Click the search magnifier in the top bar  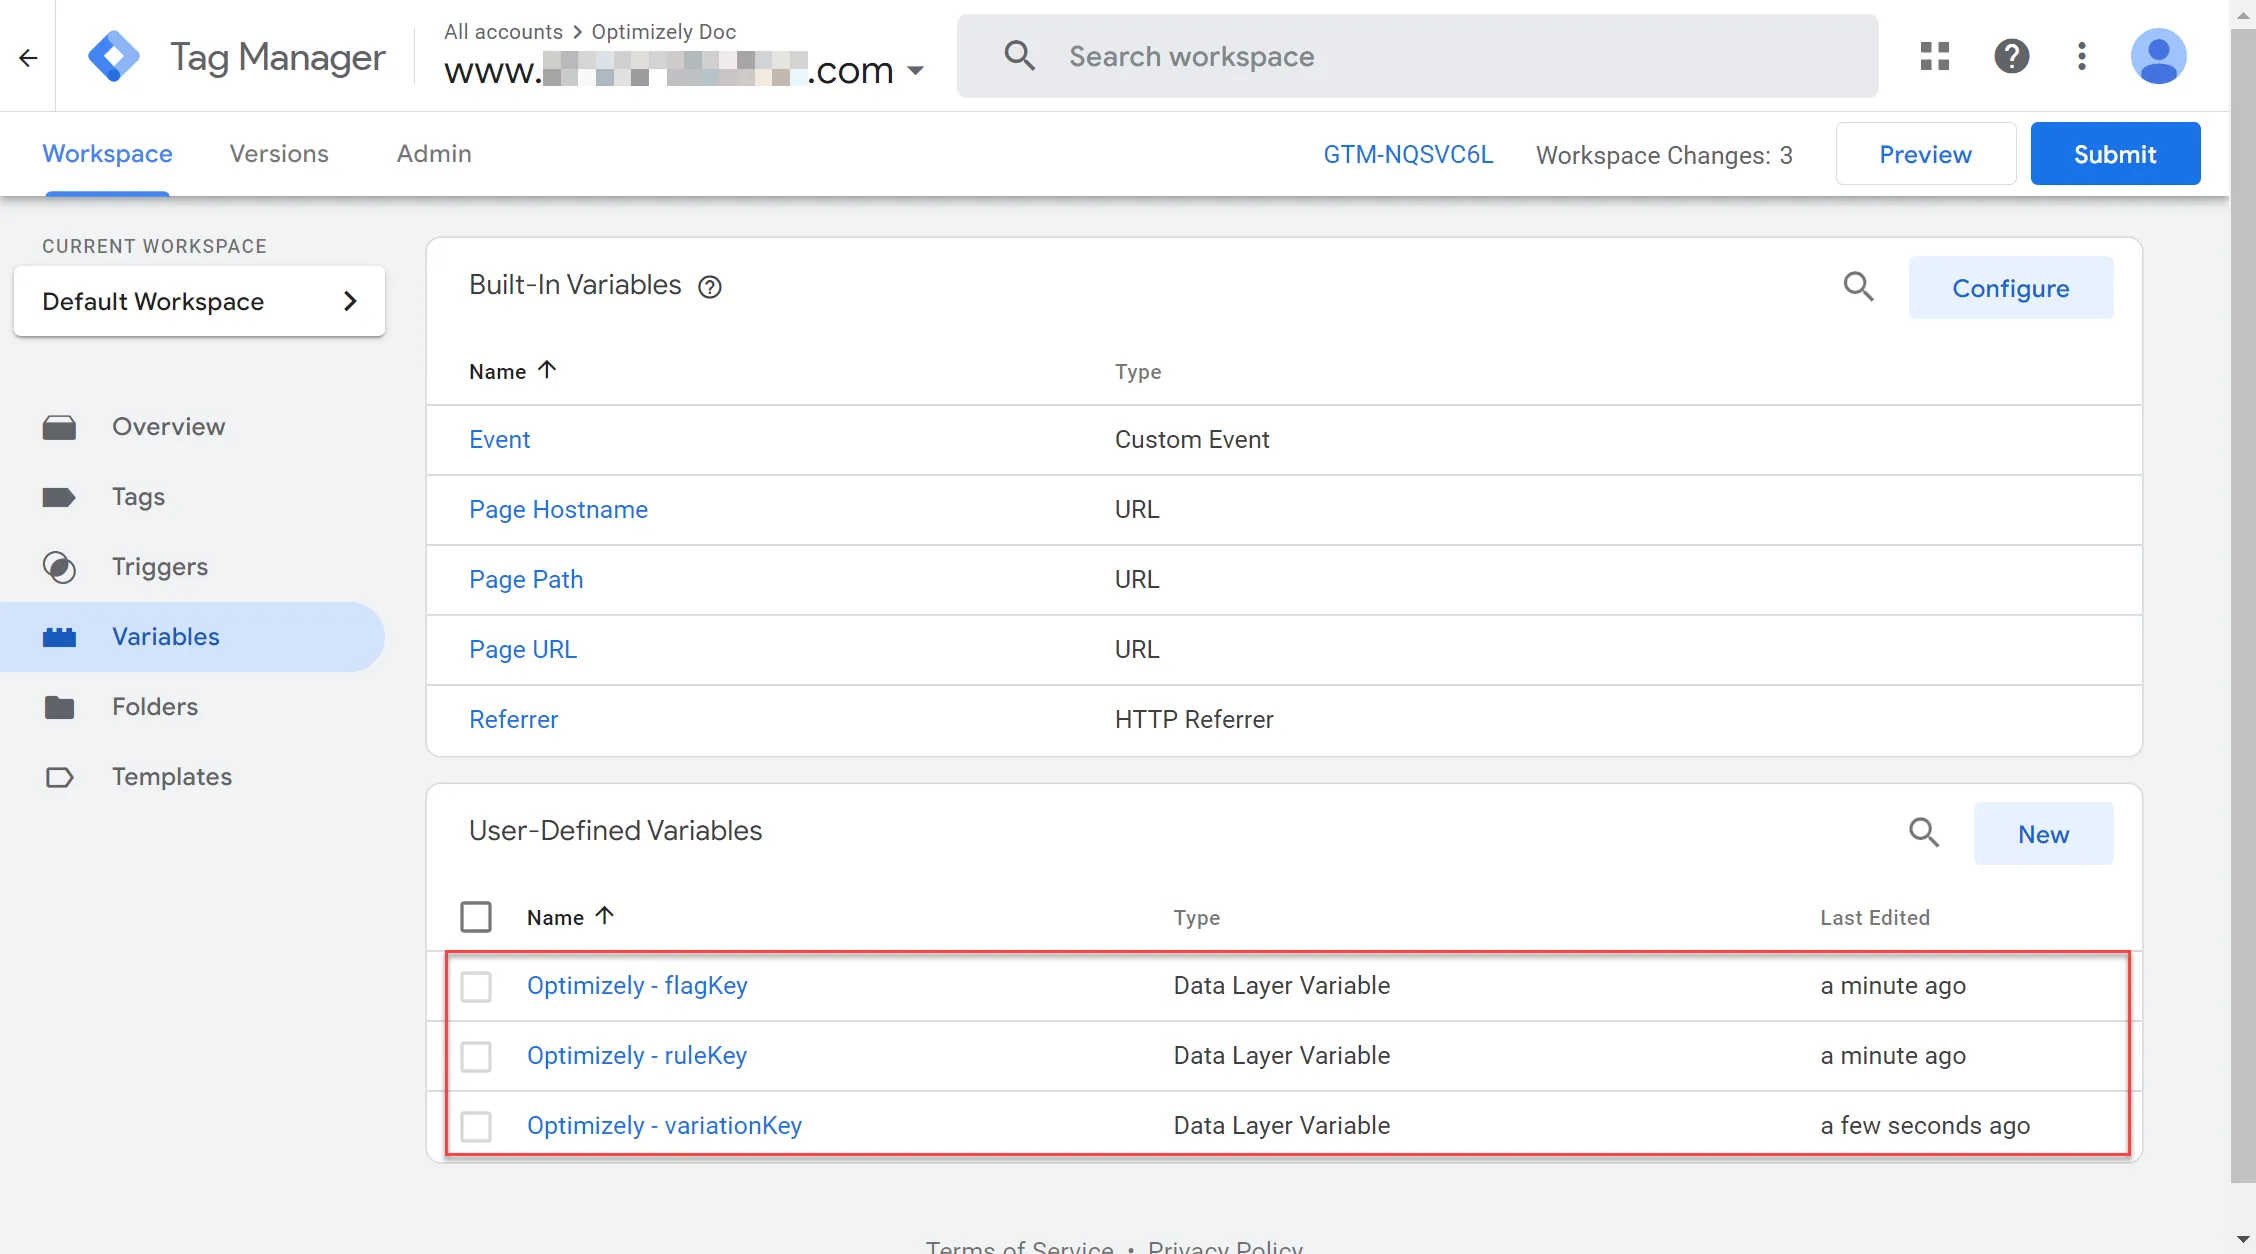(x=1019, y=56)
